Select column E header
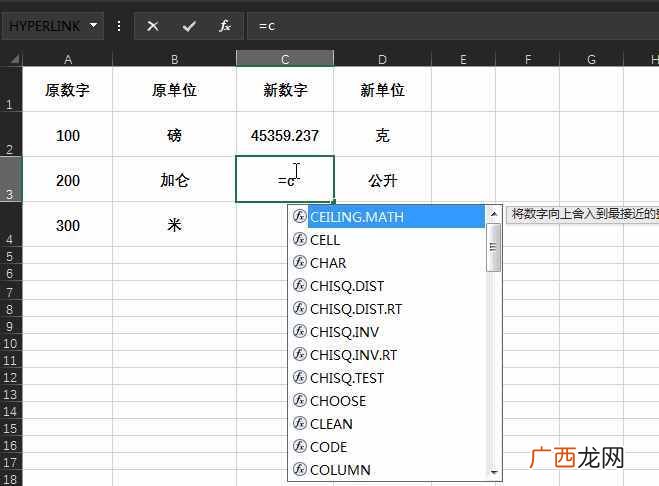Viewport: 659px width, 486px height. (x=463, y=59)
